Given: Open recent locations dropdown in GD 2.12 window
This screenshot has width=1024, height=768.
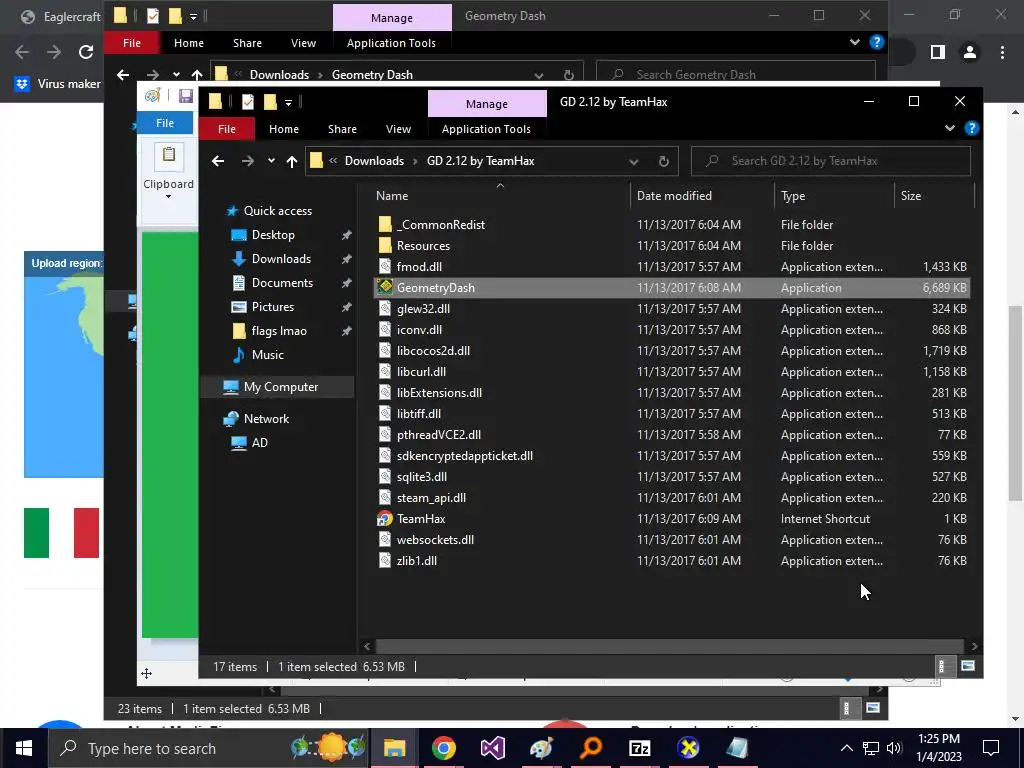Looking at the screenshot, I should point(271,161).
